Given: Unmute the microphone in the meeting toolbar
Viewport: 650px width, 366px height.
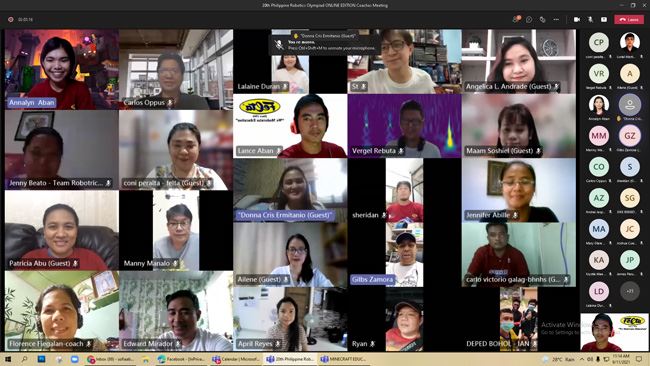Looking at the screenshot, I should pyautogui.click(x=590, y=19).
